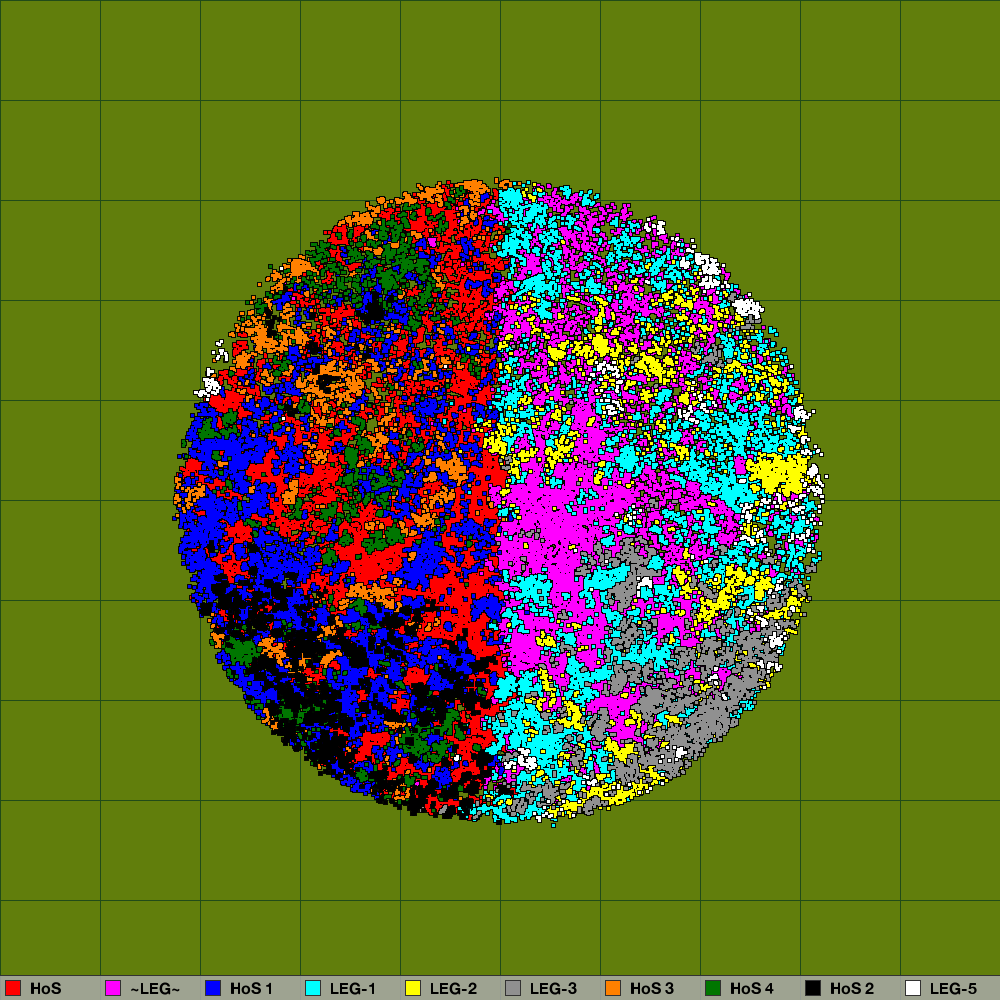Select the HoS 3 legend label

[x=652, y=989]
